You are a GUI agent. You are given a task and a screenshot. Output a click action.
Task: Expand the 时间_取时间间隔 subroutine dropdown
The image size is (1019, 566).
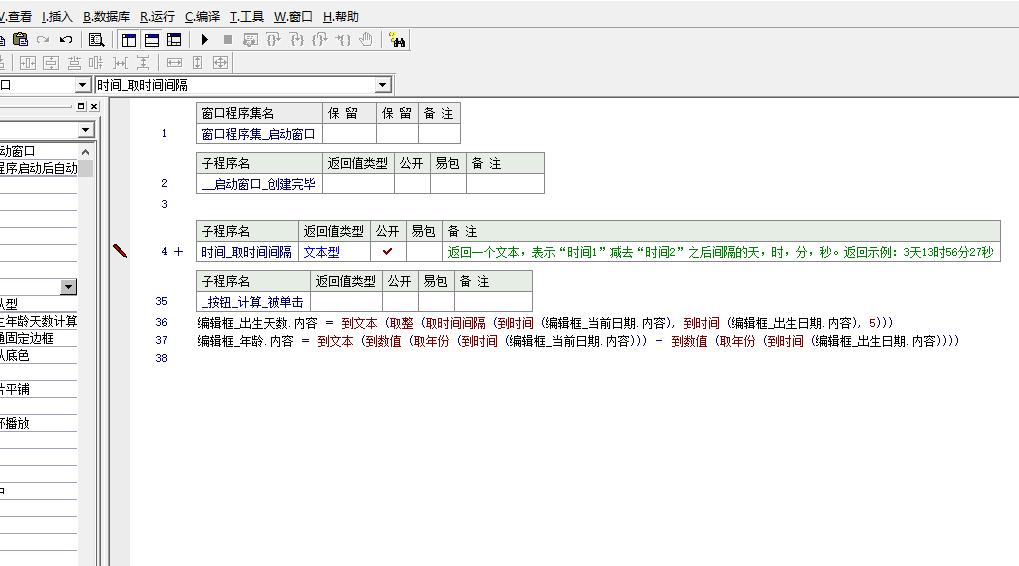click(383, 85)
